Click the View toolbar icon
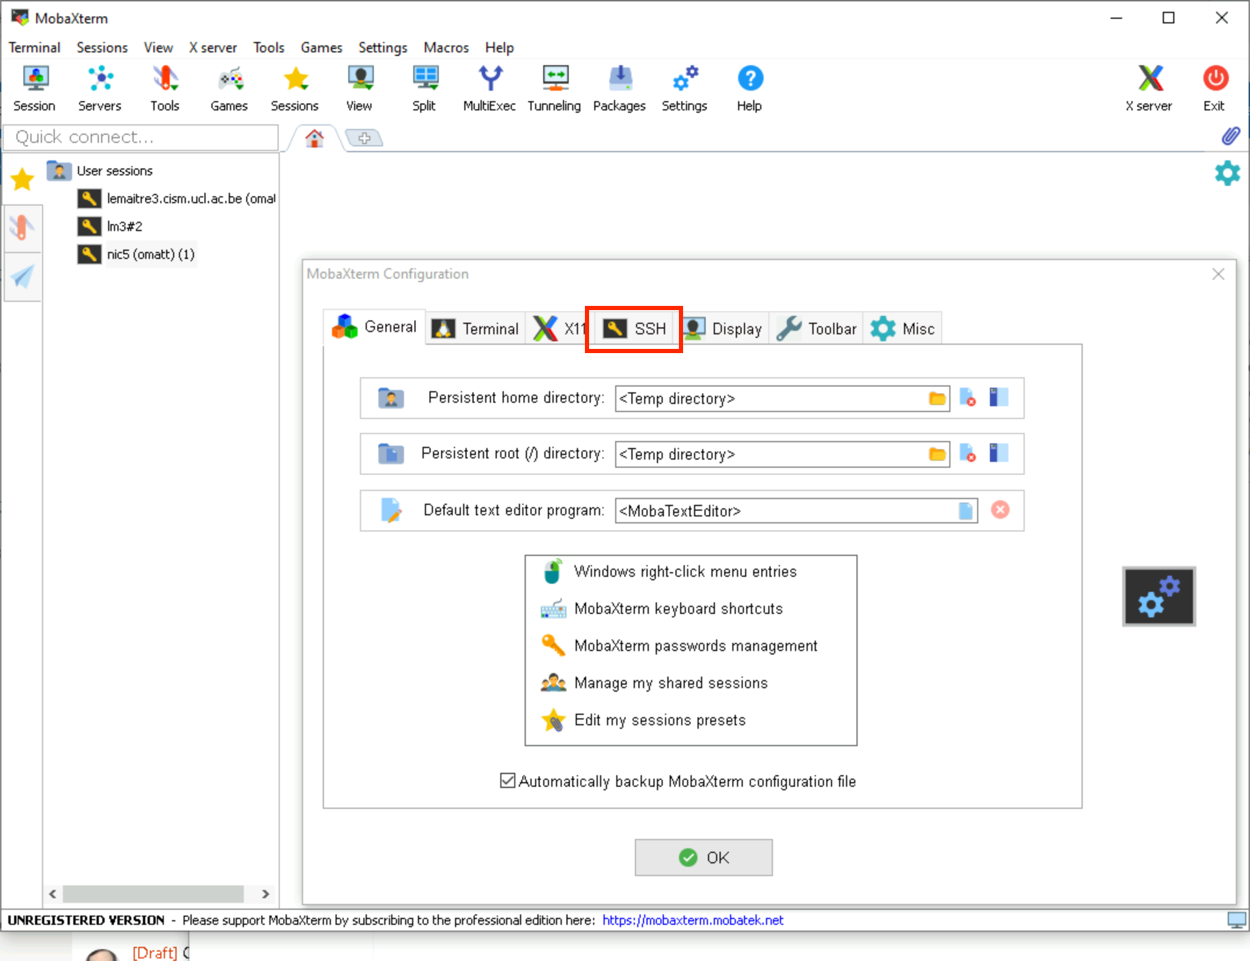The width and height of the screenshot is (1250, 961). 359,89
